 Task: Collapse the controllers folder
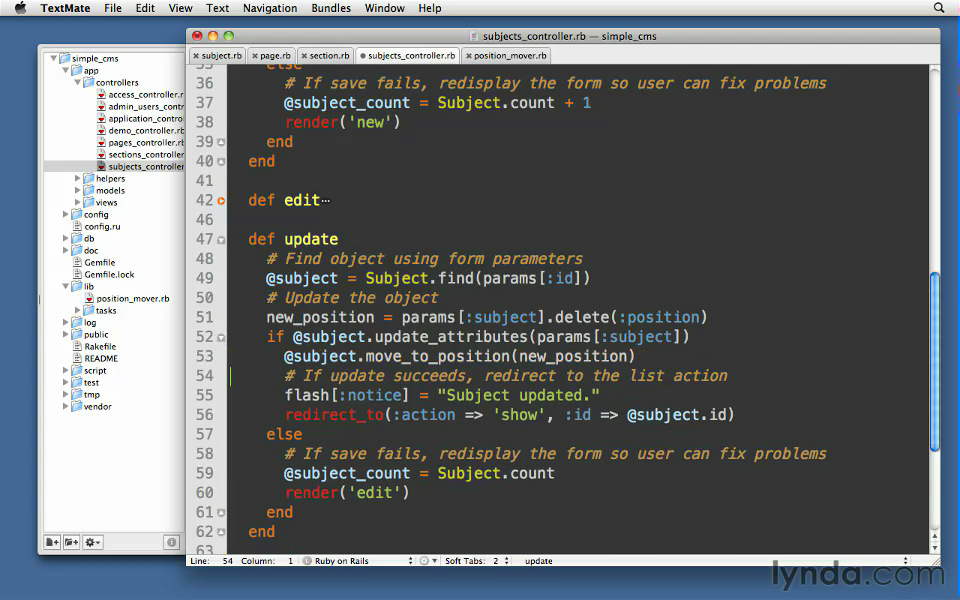coord(78,82)
